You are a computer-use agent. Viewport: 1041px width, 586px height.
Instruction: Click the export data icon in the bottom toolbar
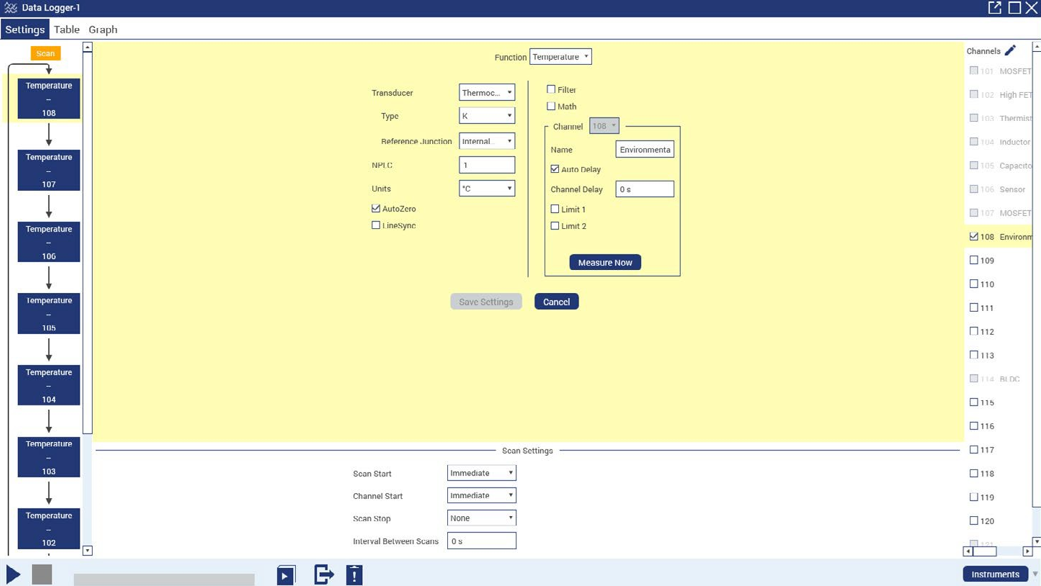click(322, 574)
